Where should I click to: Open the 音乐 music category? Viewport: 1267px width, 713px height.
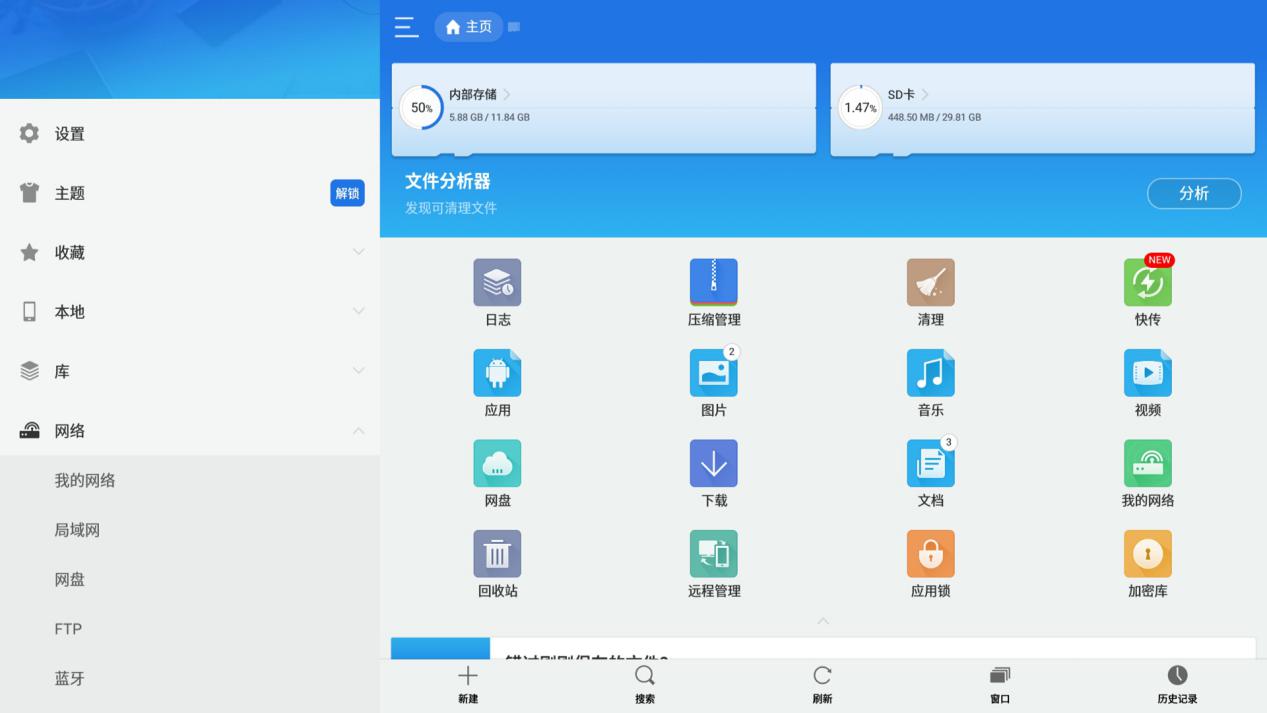pyautogui.click(x=931, y=373)
